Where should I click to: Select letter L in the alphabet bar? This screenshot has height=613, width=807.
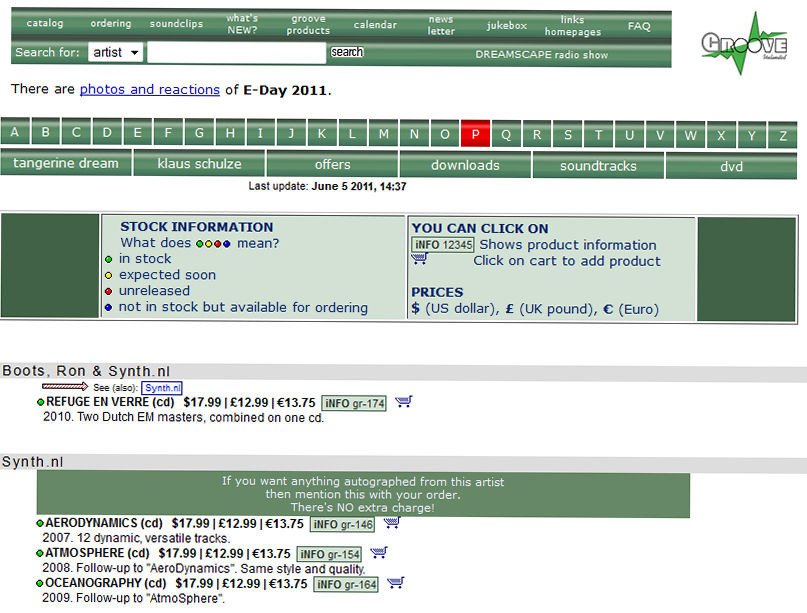coord(352,134)
